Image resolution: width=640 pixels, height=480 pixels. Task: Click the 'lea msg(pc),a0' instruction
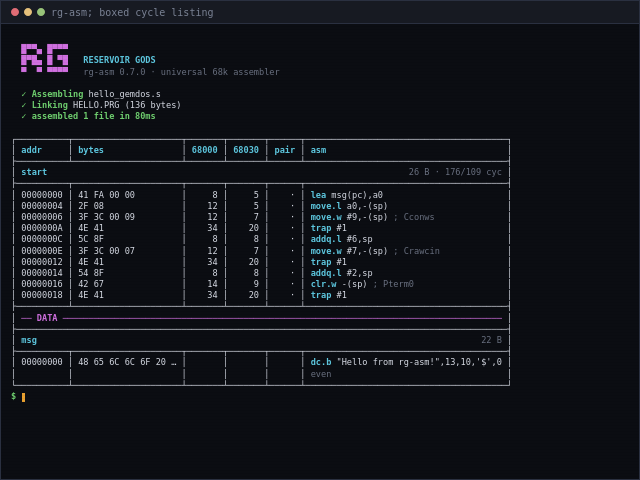coord(347,195)
